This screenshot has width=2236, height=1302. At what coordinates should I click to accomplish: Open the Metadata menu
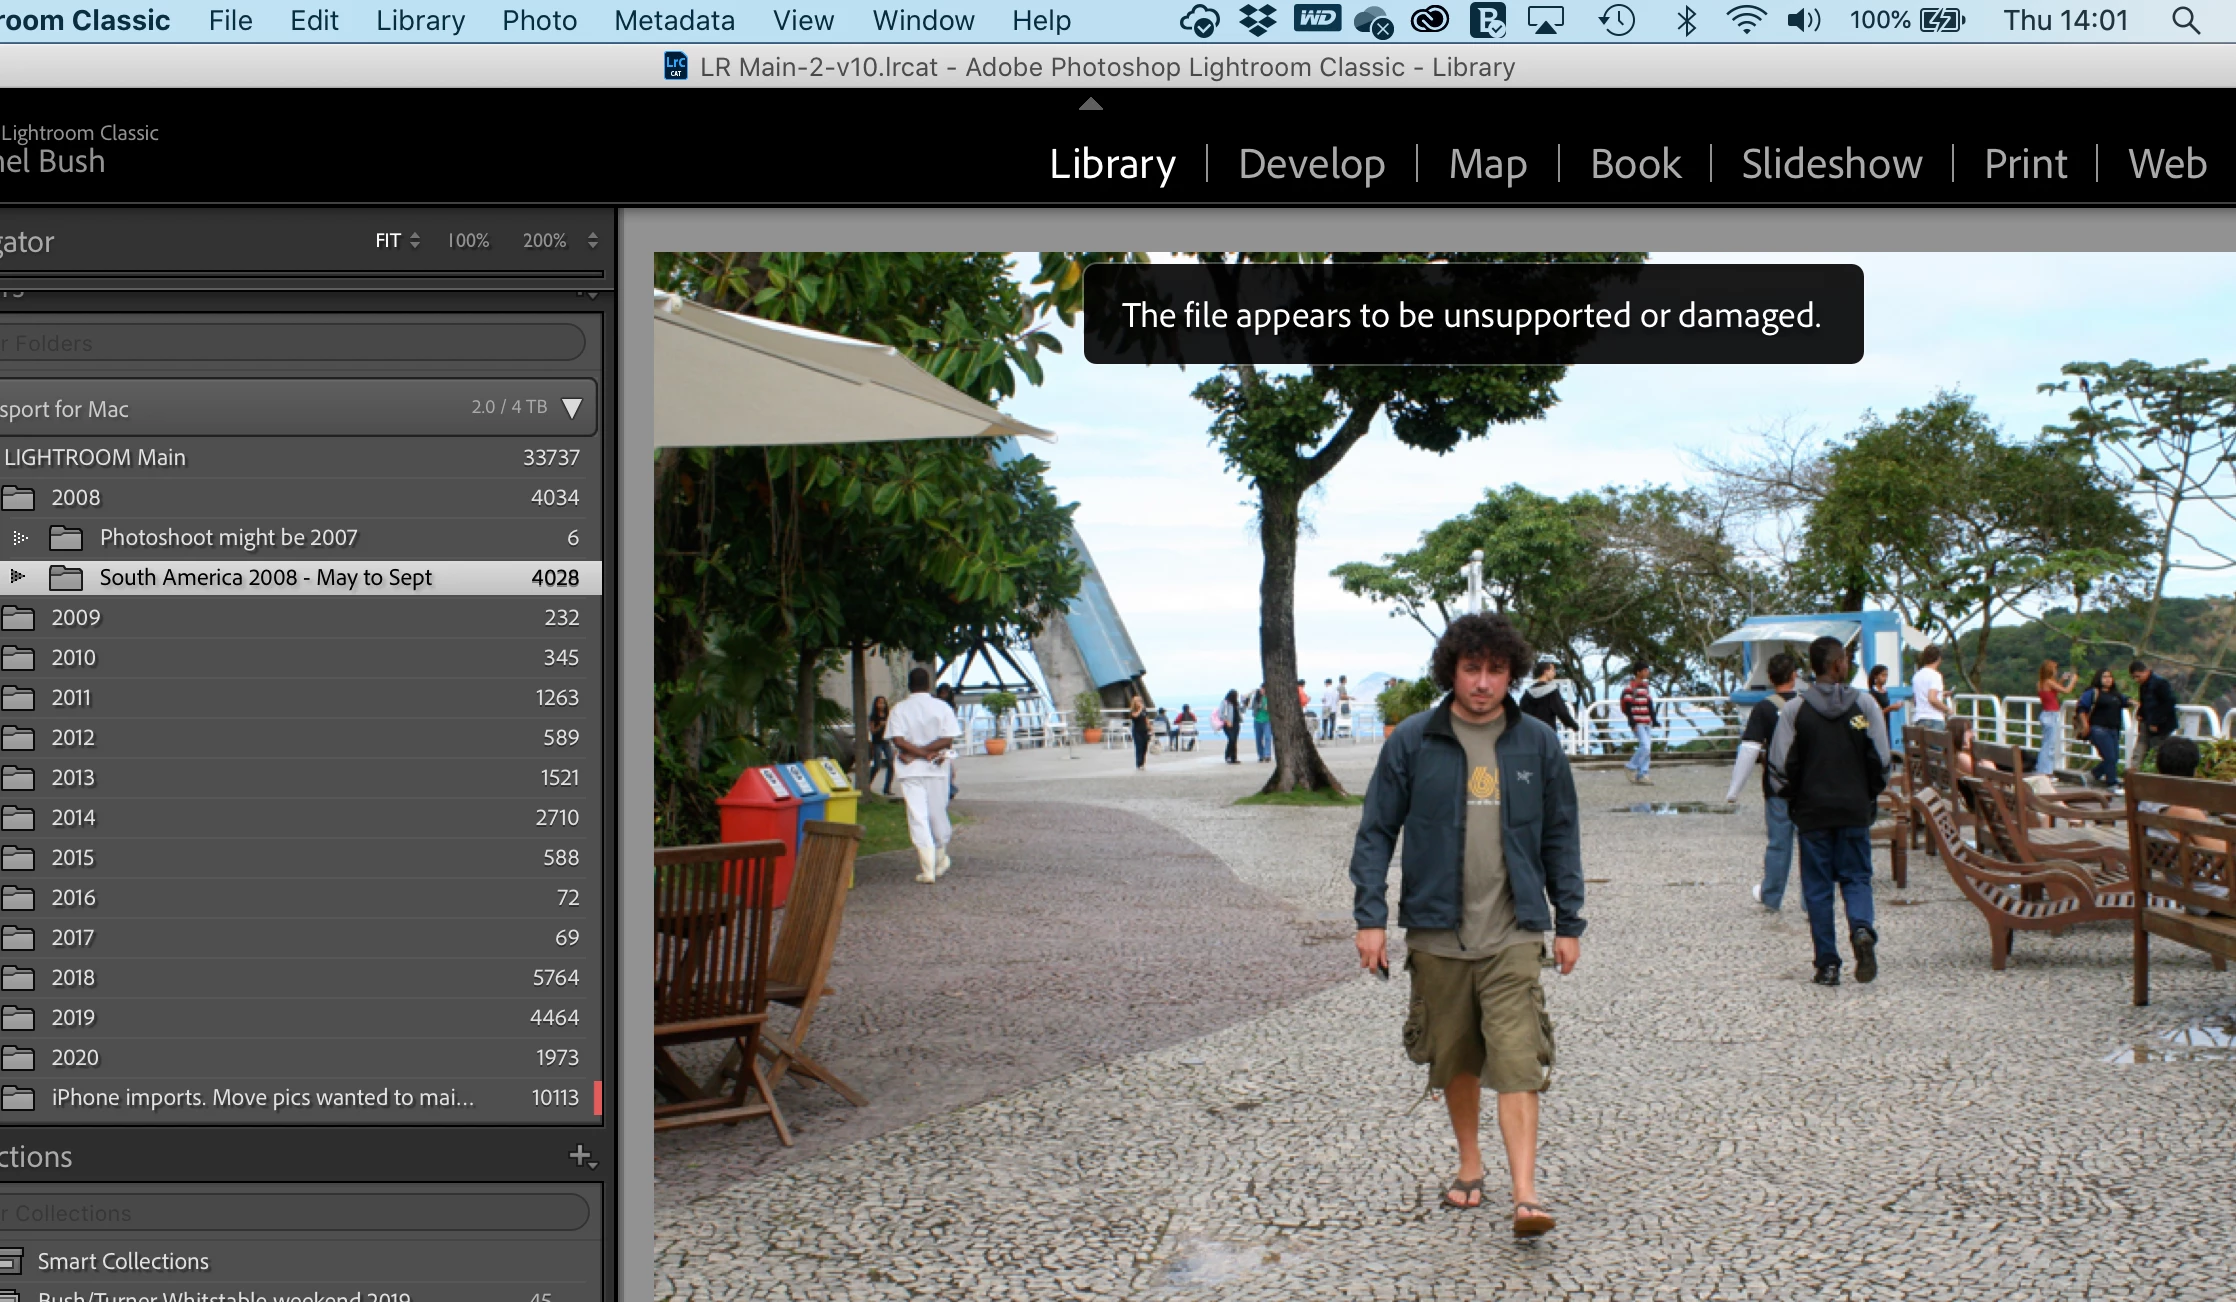(674, 20)
